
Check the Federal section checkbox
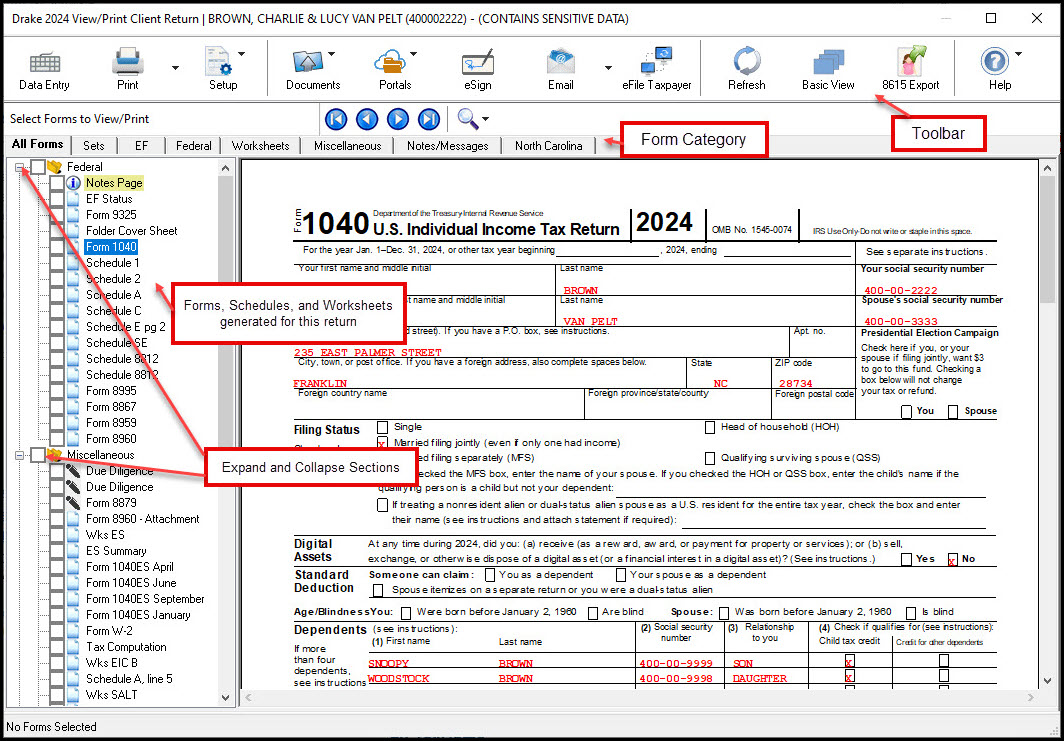pyautogui.click(x=39, y=167)
